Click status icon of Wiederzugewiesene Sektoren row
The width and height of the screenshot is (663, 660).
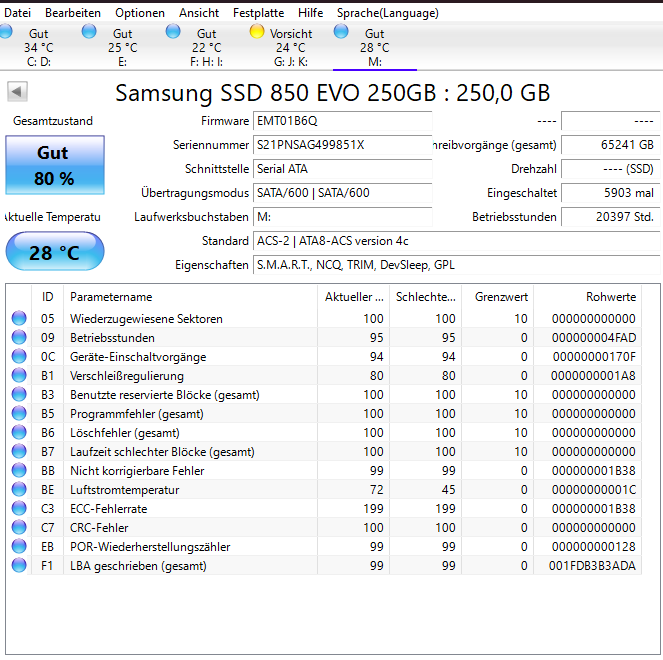(19, 318)
